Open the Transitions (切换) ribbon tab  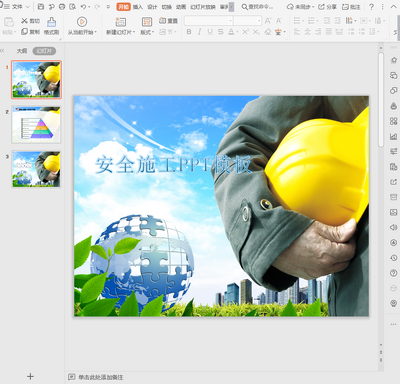(x=166, y=7)
